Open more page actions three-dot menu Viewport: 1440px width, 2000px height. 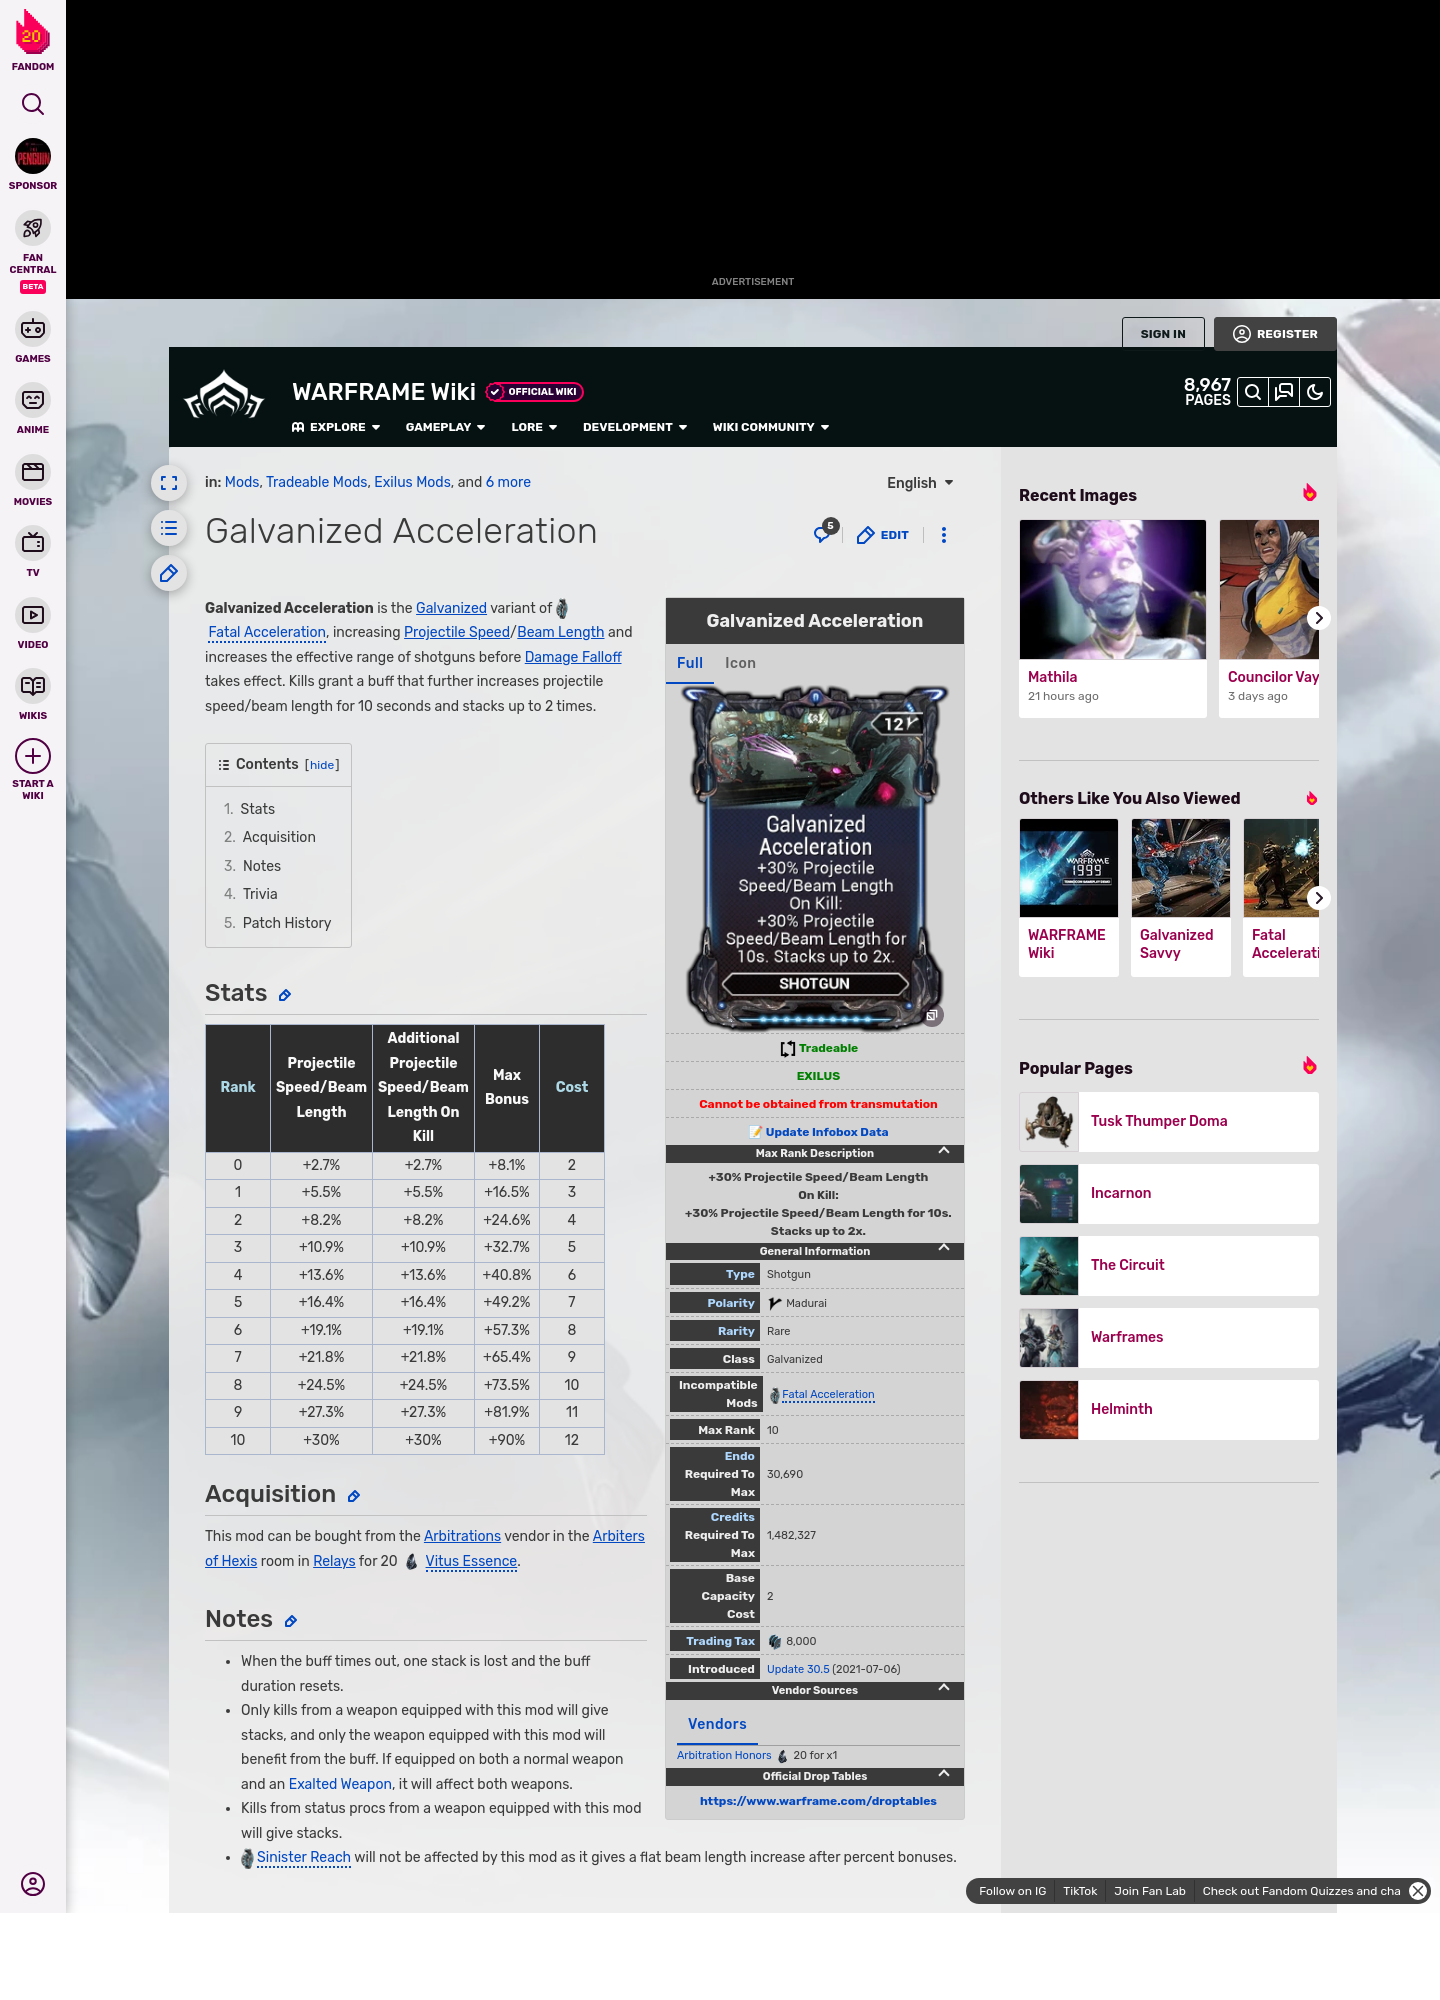[944, 535]
